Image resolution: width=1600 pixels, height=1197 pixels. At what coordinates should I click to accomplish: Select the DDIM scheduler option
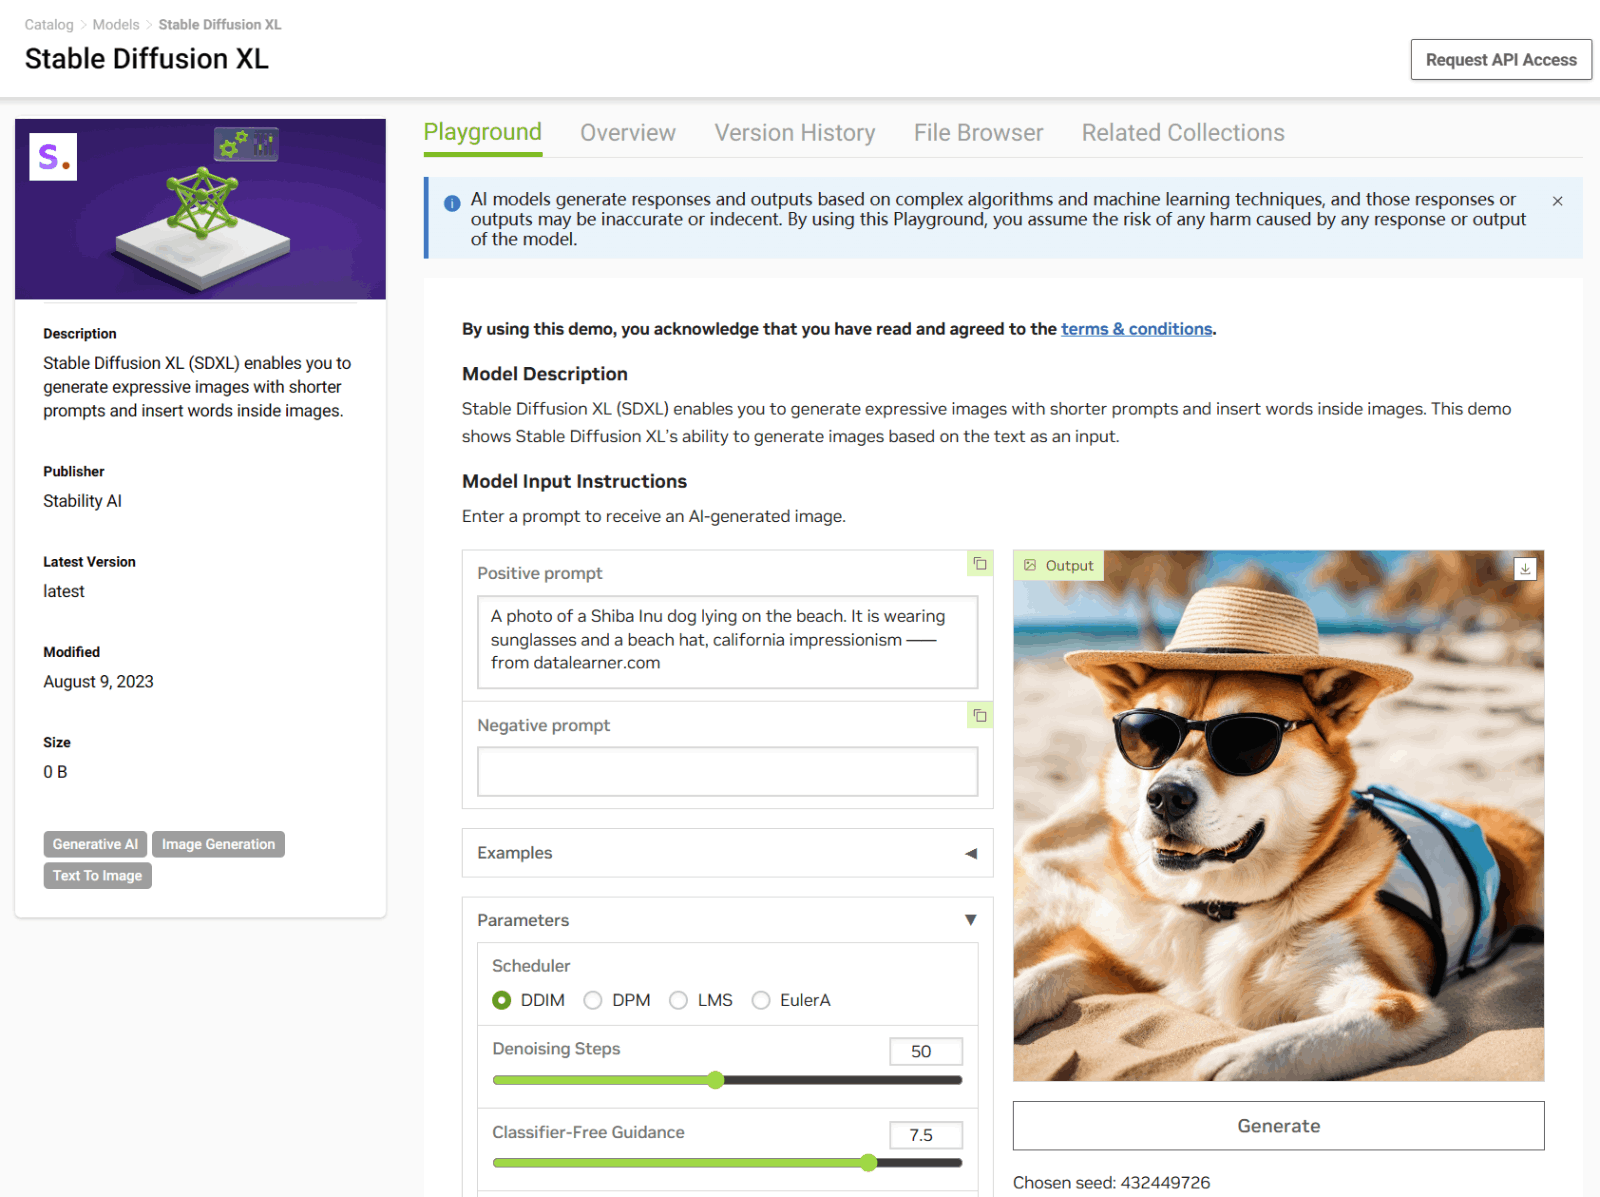point(502,1000)
